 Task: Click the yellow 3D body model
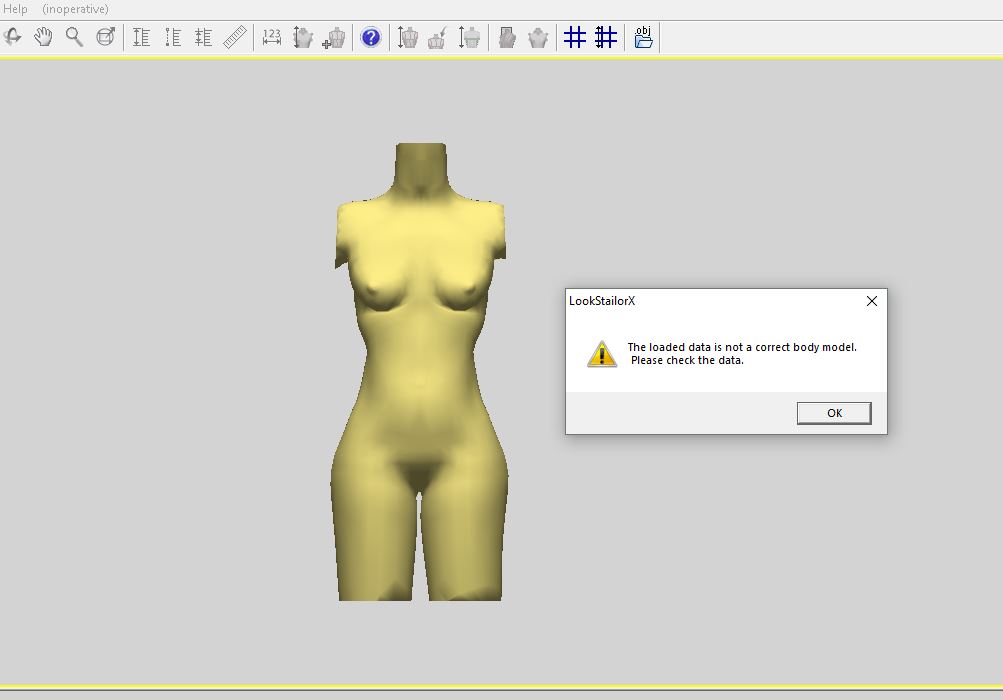pyautogui.click(x=420, y=371)
